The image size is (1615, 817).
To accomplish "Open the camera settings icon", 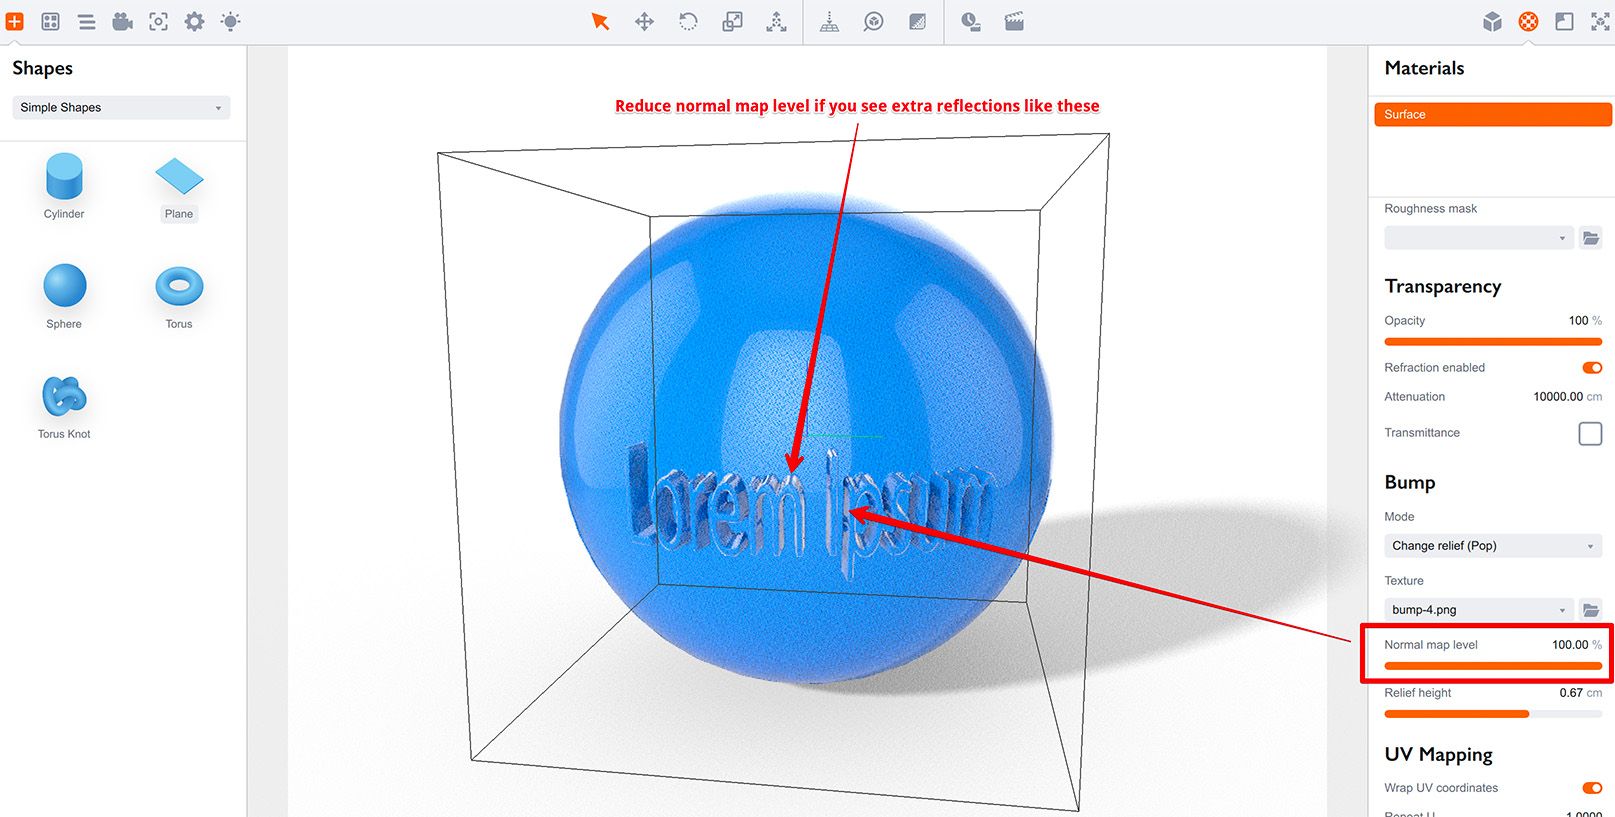I will (122, 22).
